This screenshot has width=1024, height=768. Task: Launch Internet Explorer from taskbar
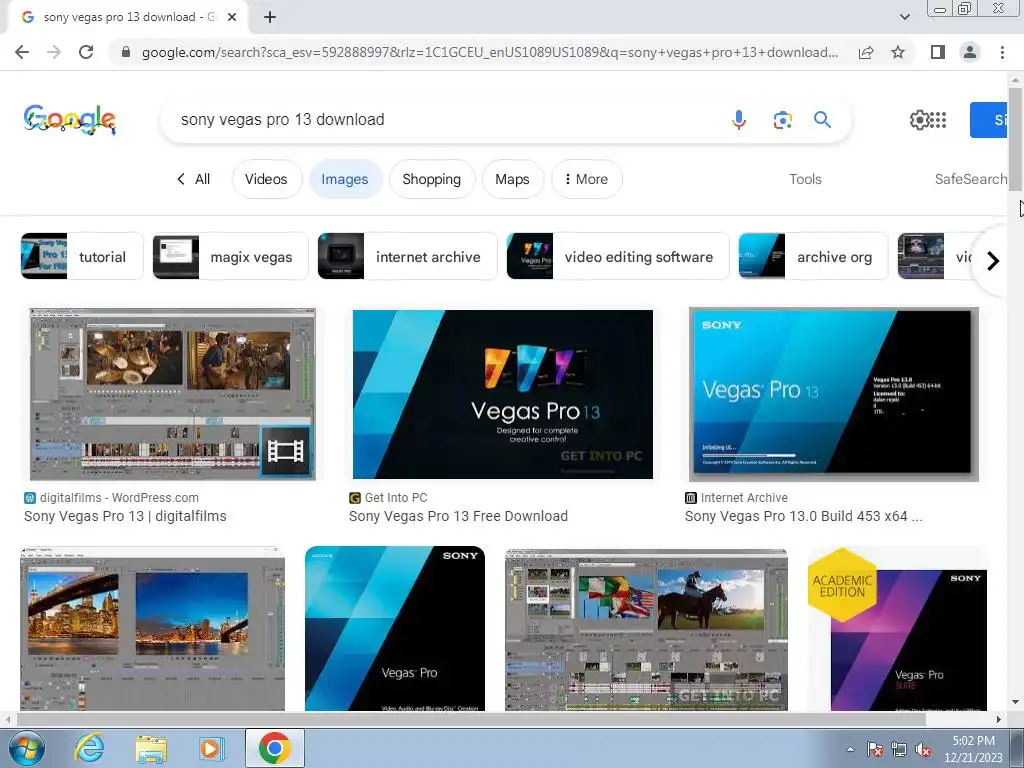89,748
